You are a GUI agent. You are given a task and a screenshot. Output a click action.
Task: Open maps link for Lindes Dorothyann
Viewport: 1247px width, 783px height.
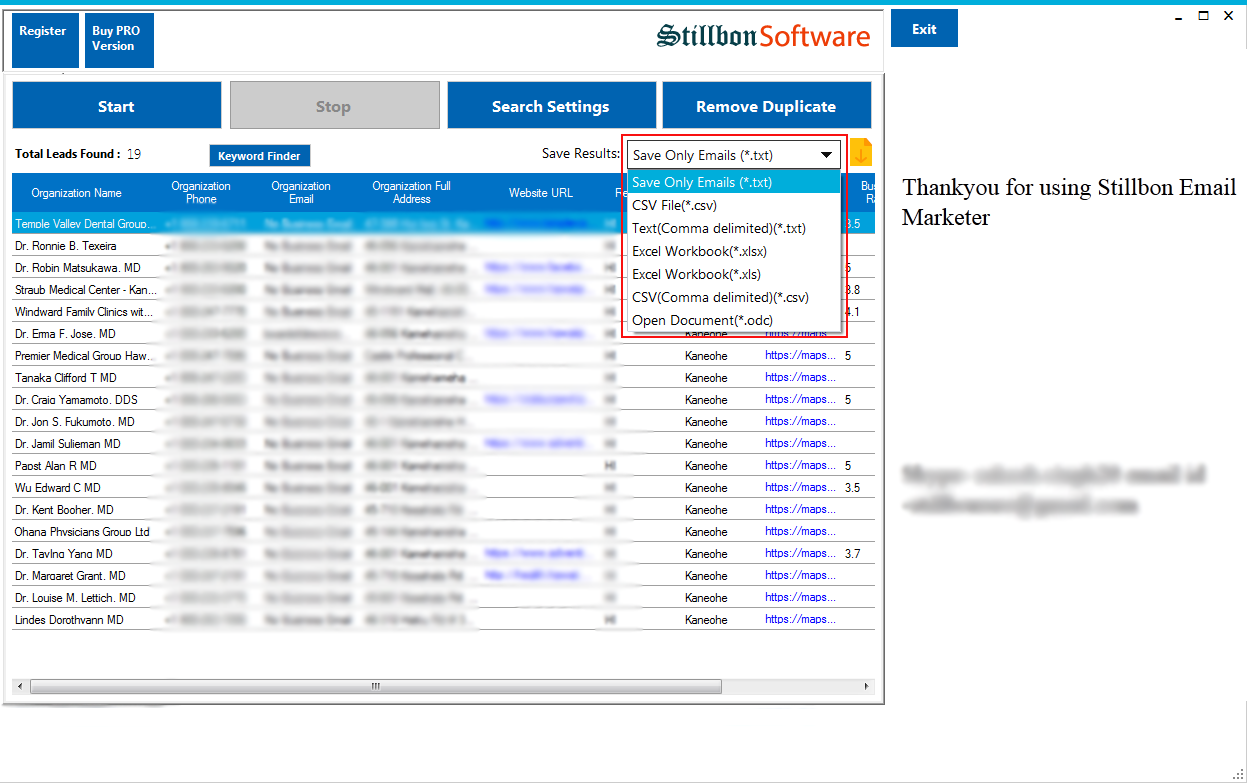[x=801, y=620]
